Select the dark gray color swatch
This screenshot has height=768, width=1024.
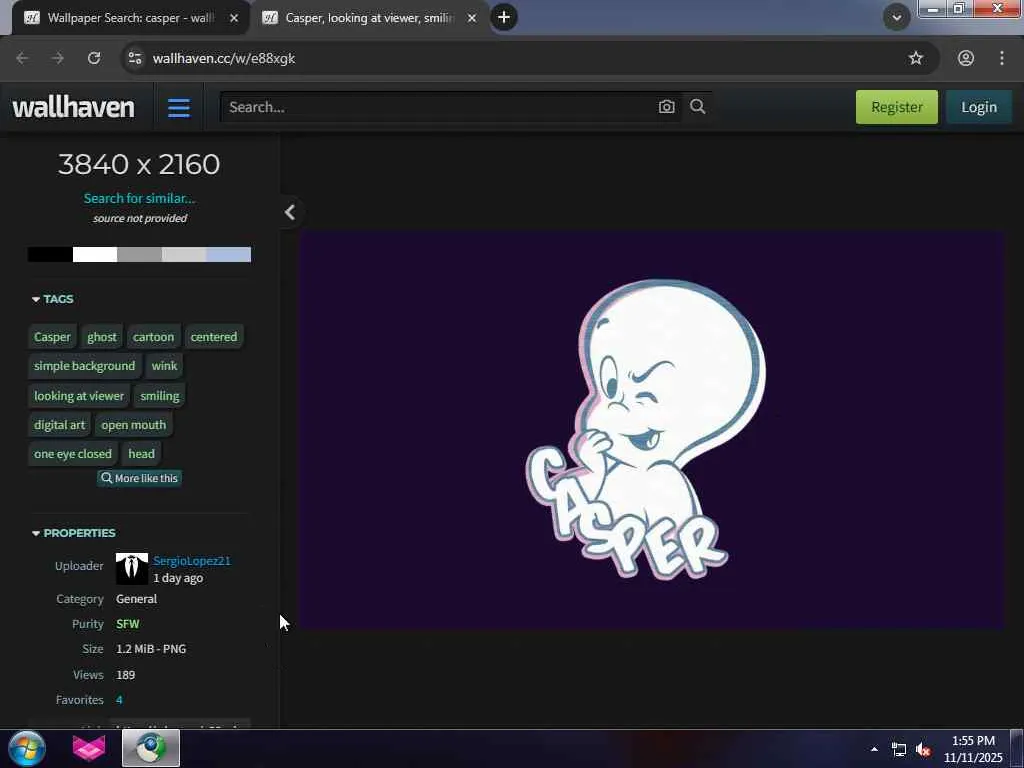point(140,254)
